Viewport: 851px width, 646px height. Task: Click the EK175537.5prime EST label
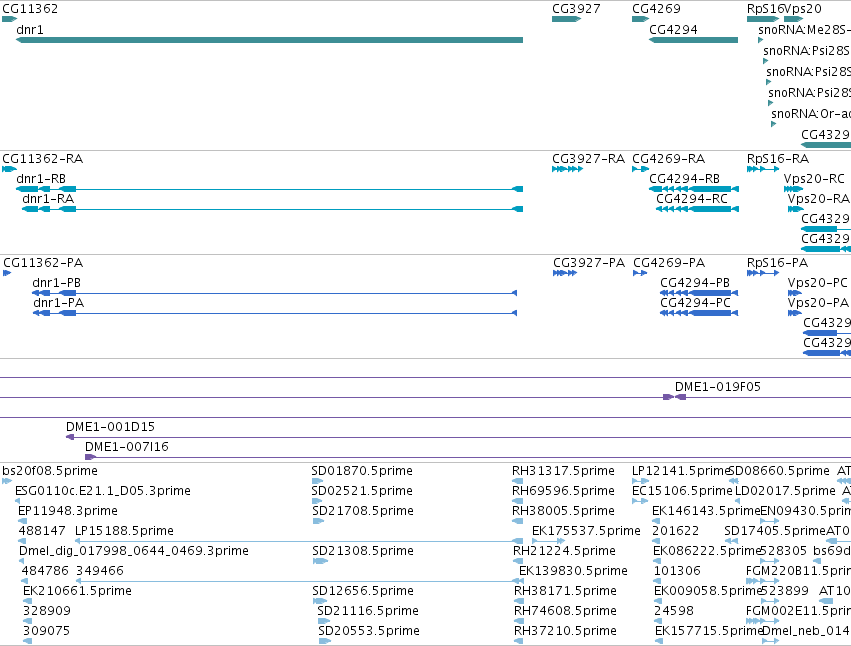pyautogui.click(x=586, y=531)
